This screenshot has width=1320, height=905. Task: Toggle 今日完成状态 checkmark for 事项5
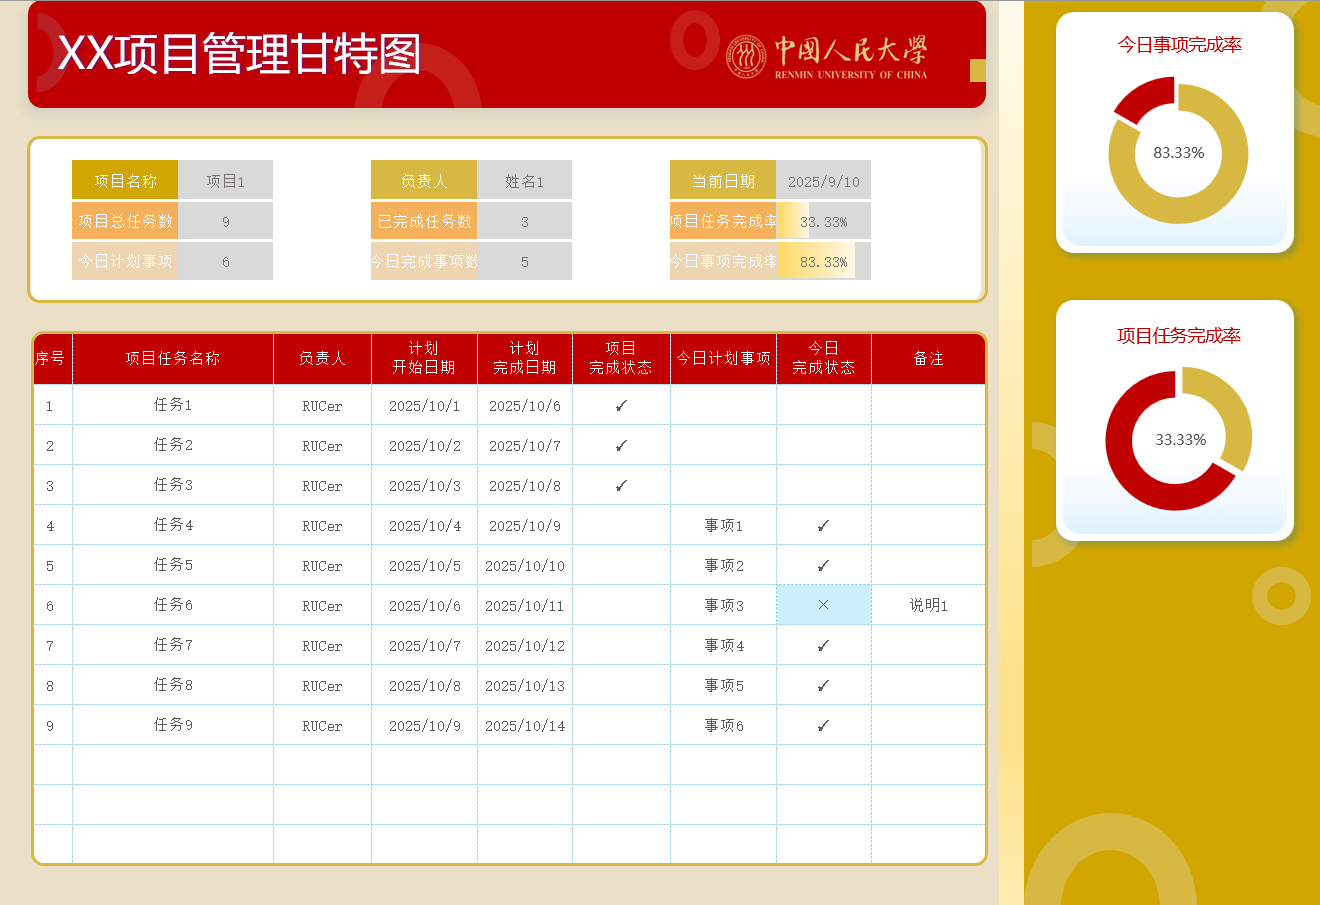pyautogui.click(x=824, y=685)
